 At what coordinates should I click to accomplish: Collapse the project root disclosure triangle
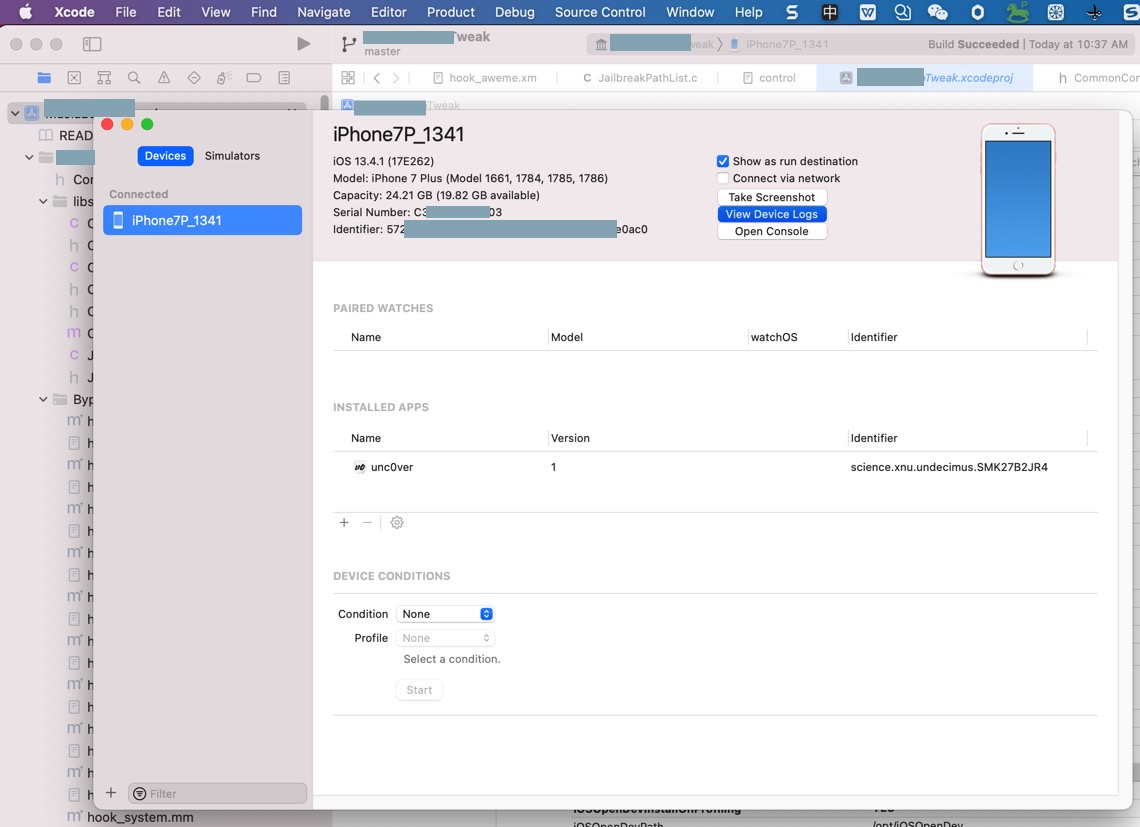pyautogui.click(x=15, y=113)
